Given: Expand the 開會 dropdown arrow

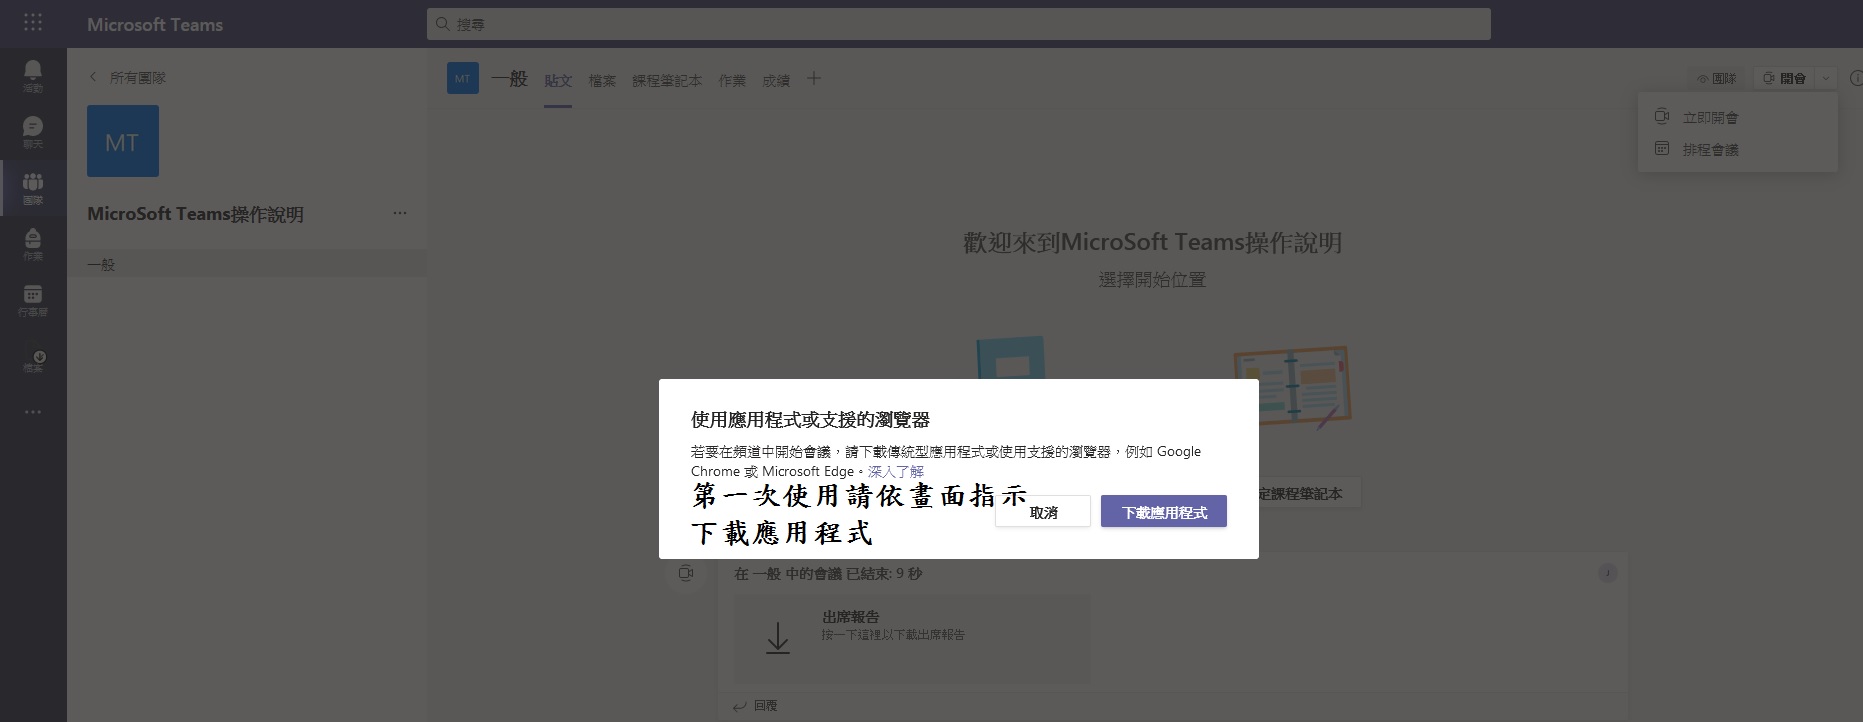Looking at the screenshot, I should [x=1826, y=78].
